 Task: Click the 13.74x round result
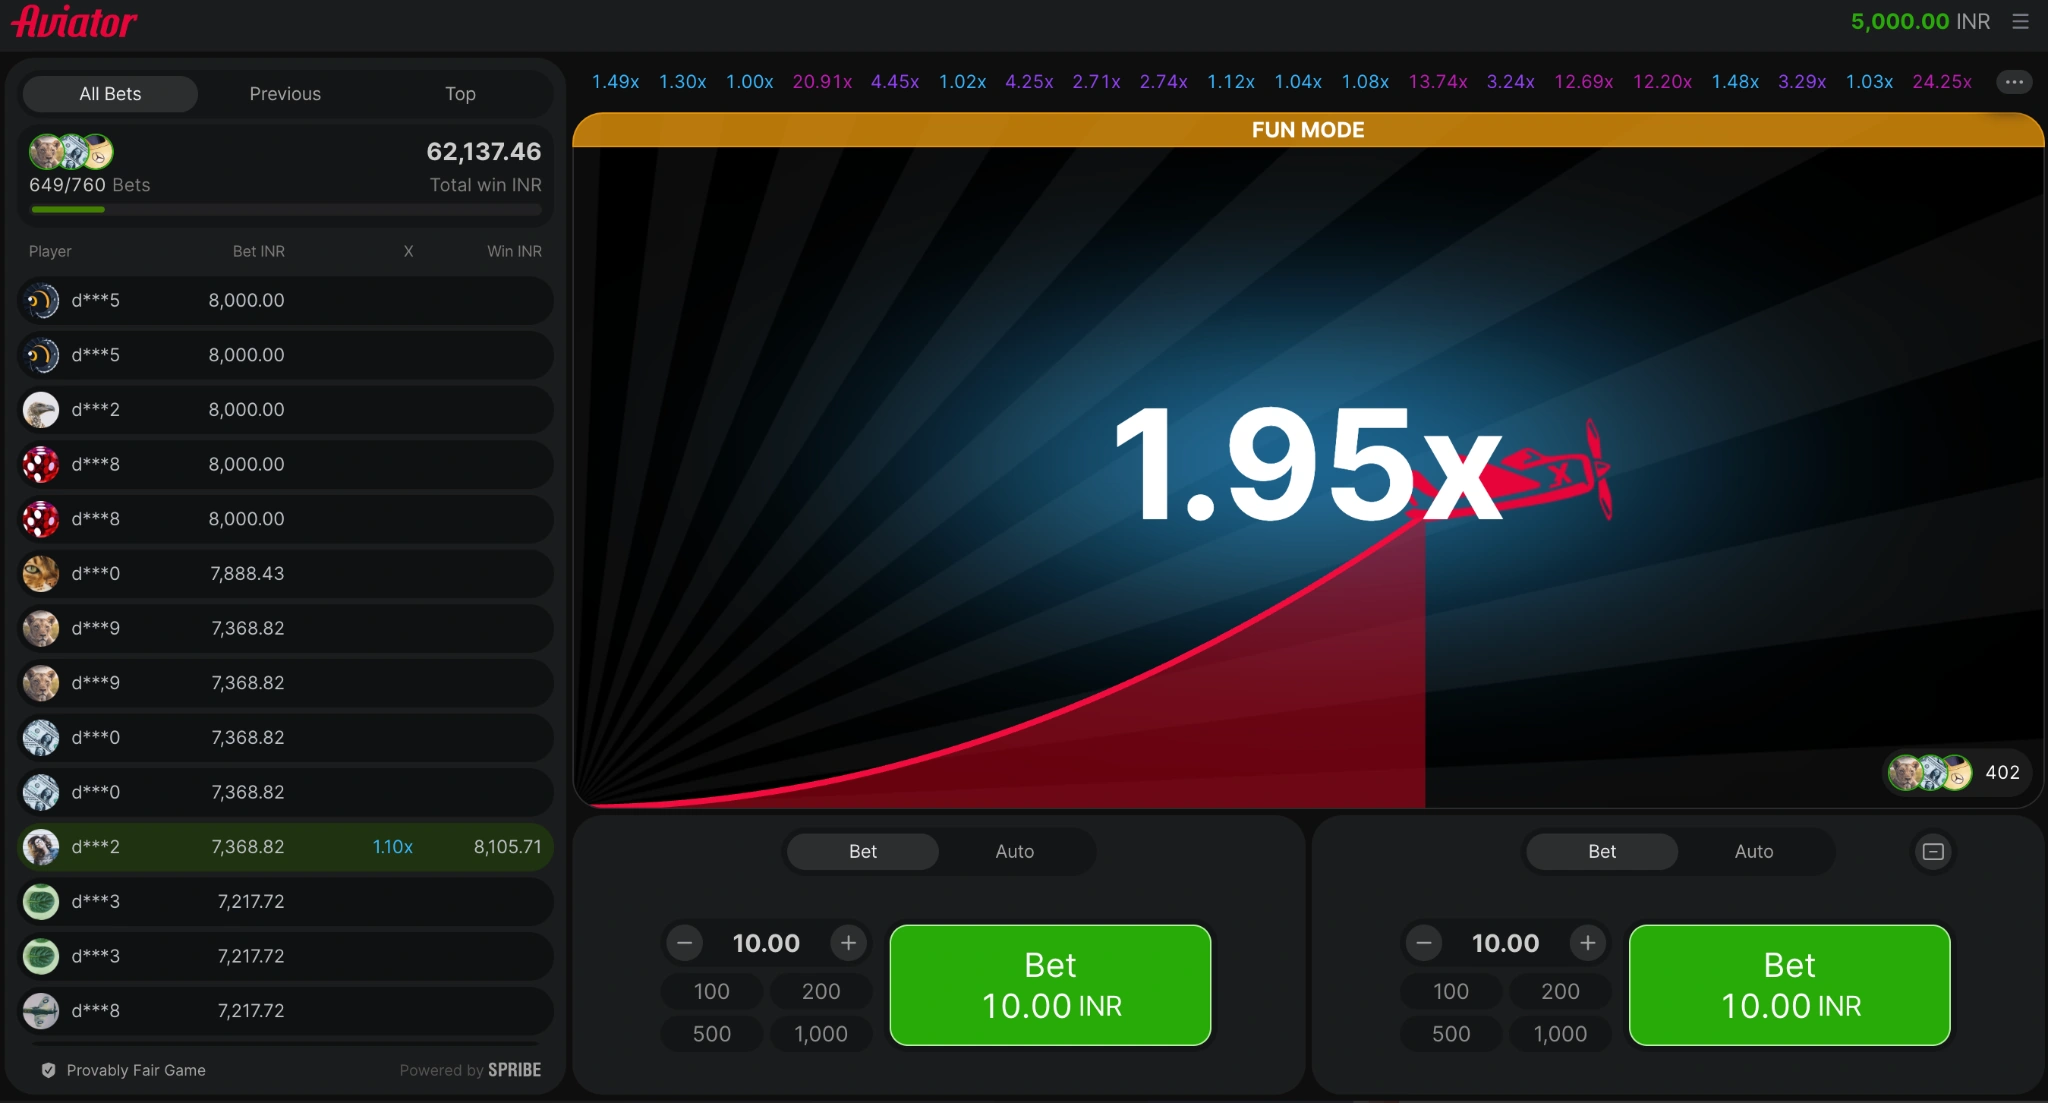click(x=1438, y=82)
